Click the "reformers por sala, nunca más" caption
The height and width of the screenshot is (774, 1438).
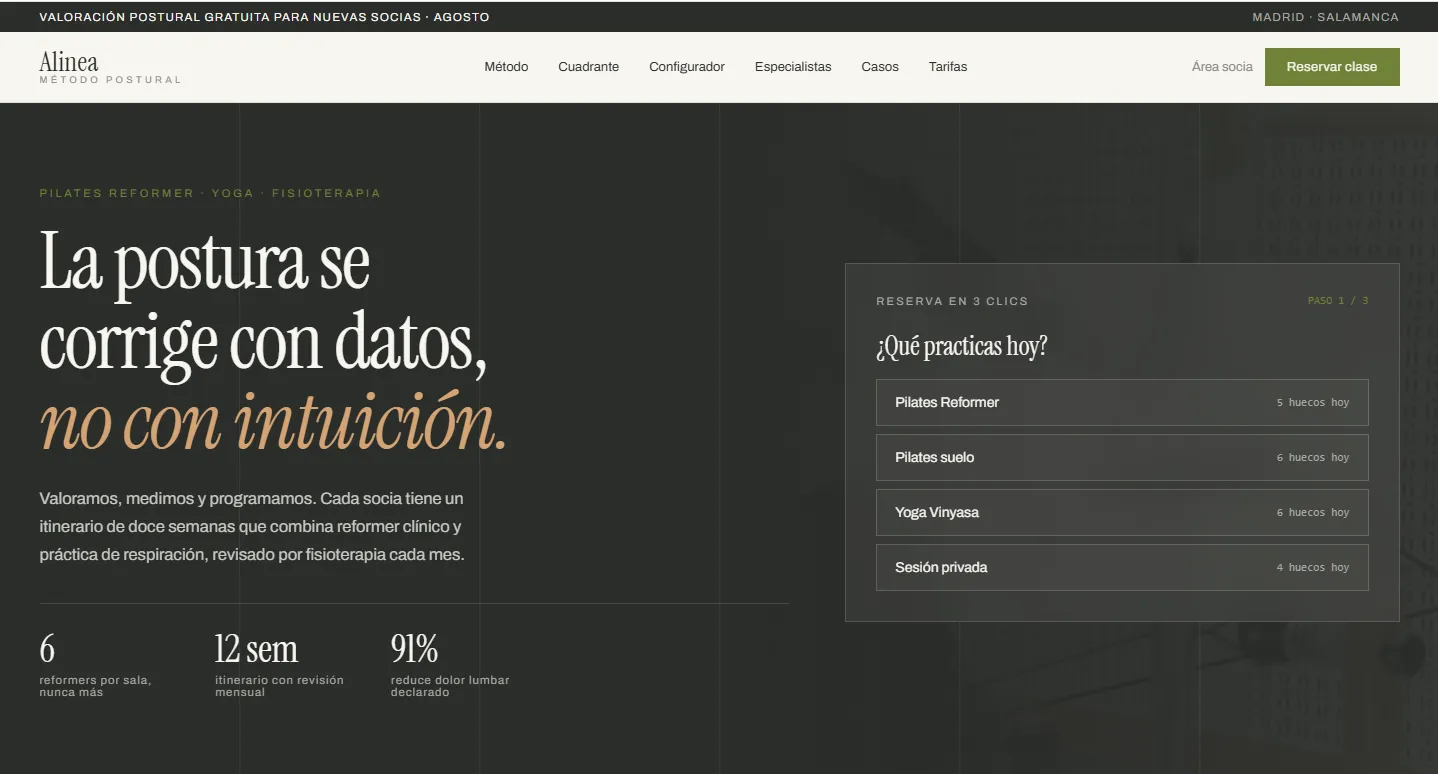coord(95,686)
